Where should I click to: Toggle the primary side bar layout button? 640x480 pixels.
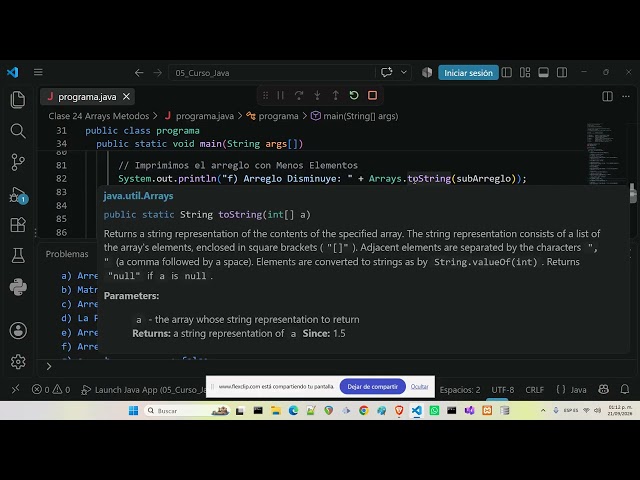click(507, 72)
